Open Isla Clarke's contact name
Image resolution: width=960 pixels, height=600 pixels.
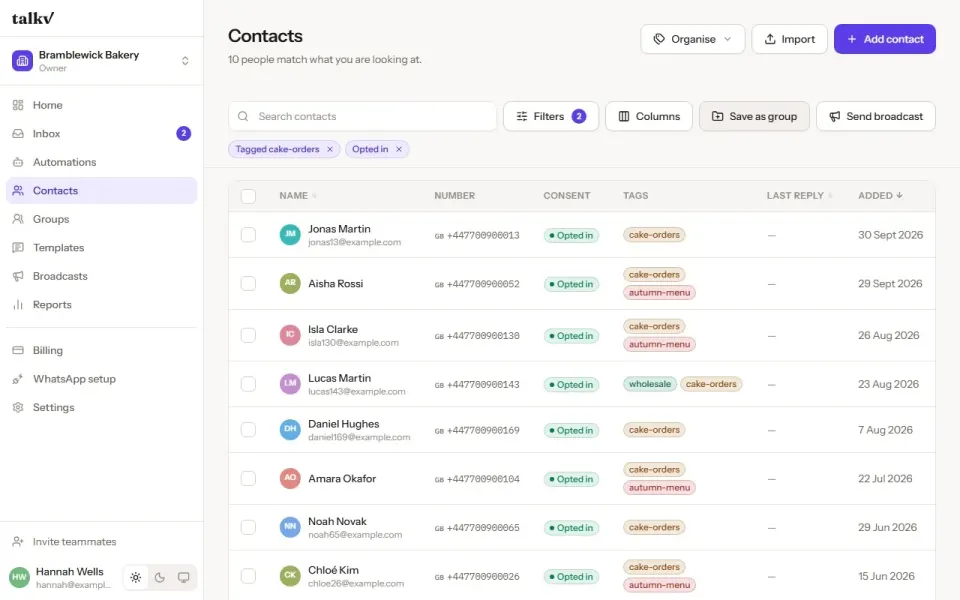tap(332, 329)
